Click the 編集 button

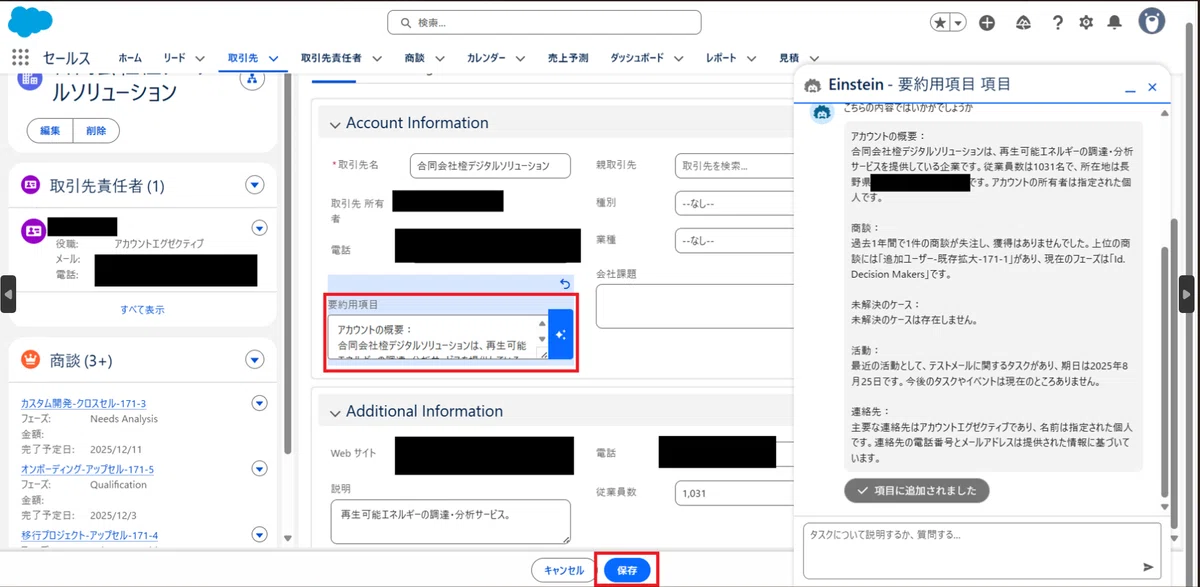click(49, 130)
